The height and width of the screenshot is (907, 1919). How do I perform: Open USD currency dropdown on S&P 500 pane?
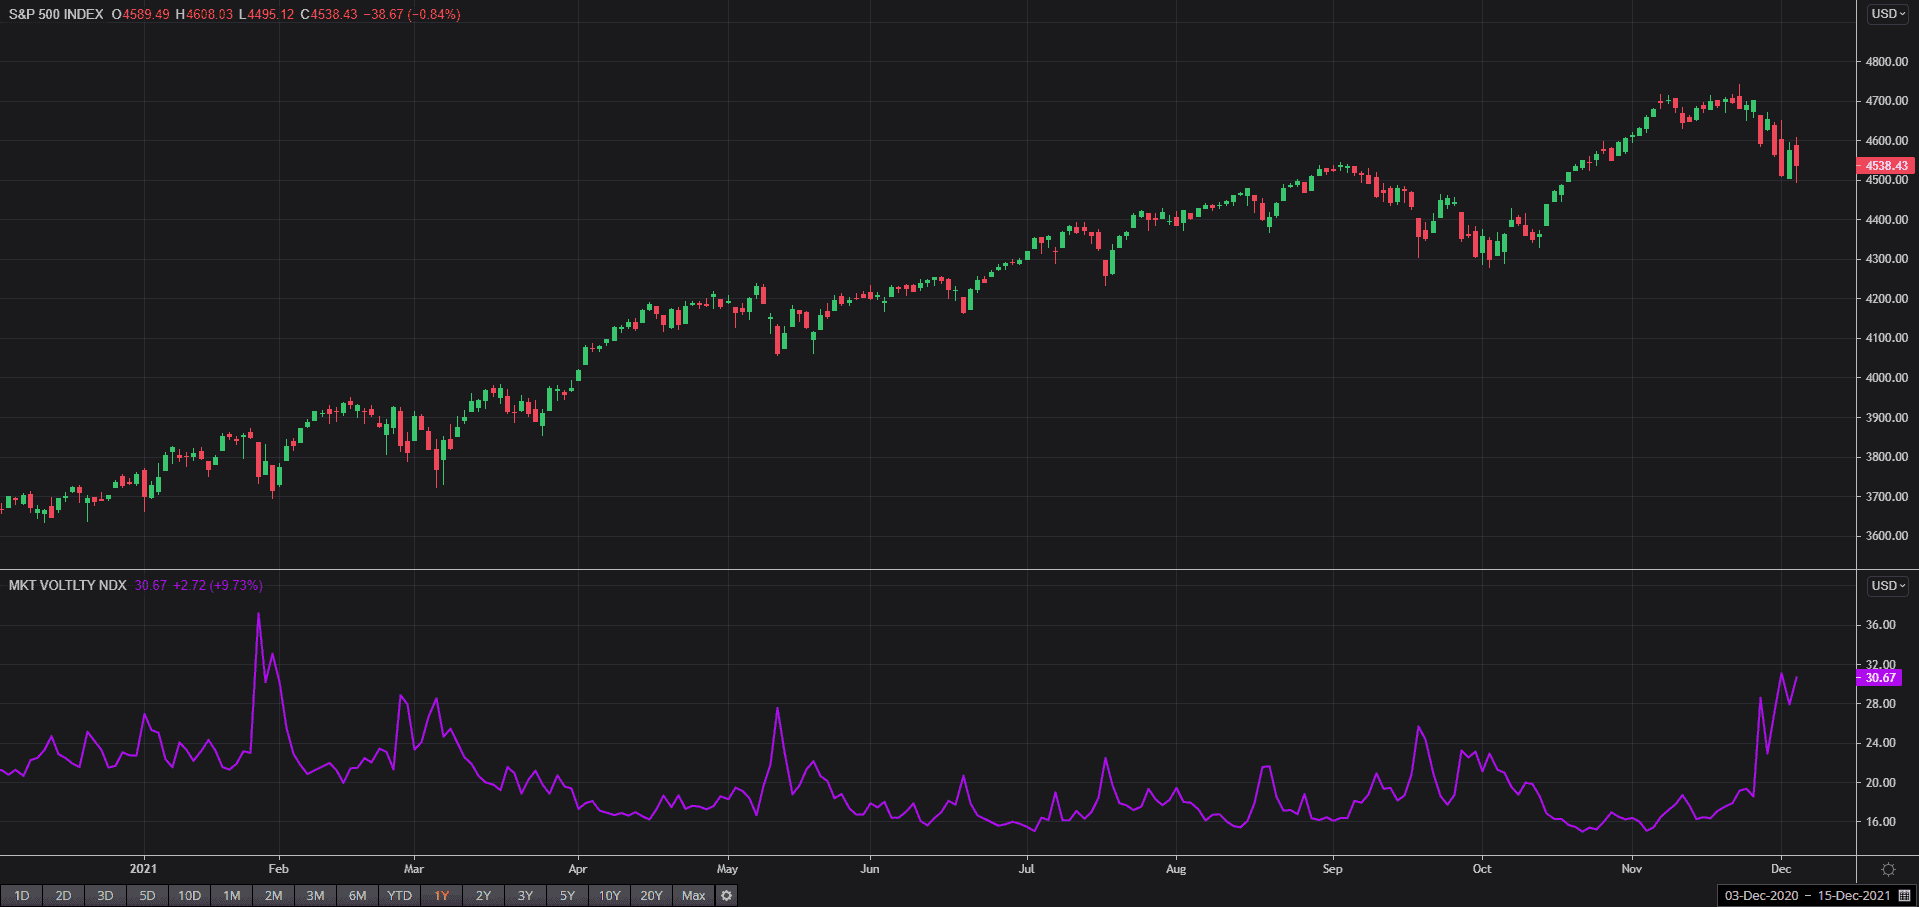1888,14
